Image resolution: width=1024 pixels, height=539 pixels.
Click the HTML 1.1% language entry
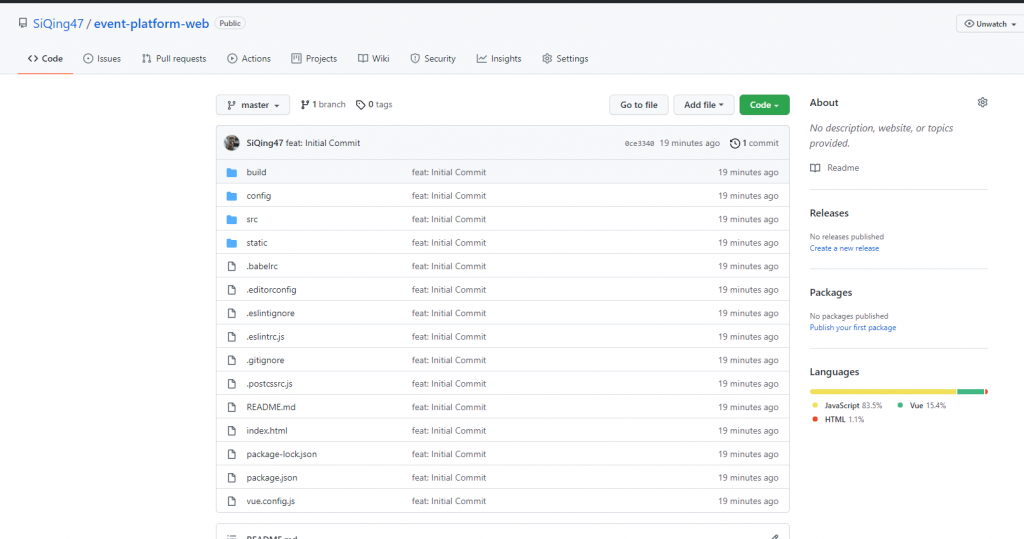(838, 419)
